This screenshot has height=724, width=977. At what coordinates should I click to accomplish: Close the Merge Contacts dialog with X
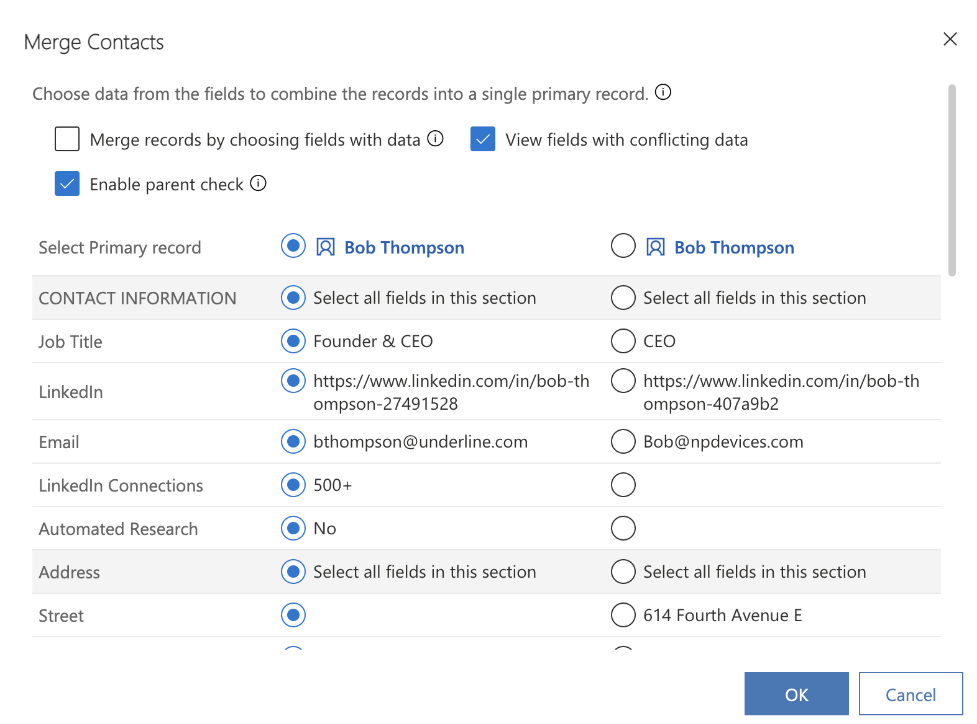point(949,39)
